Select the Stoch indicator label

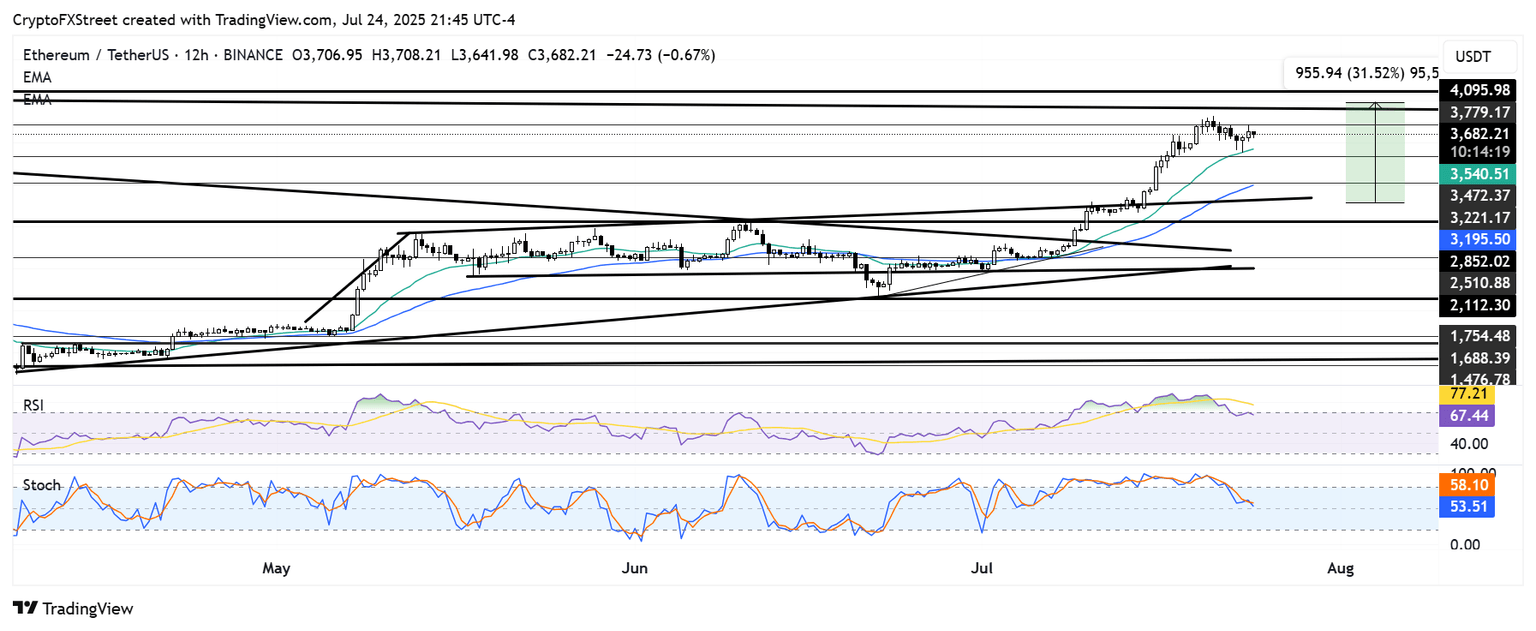(x=41, y=485)
